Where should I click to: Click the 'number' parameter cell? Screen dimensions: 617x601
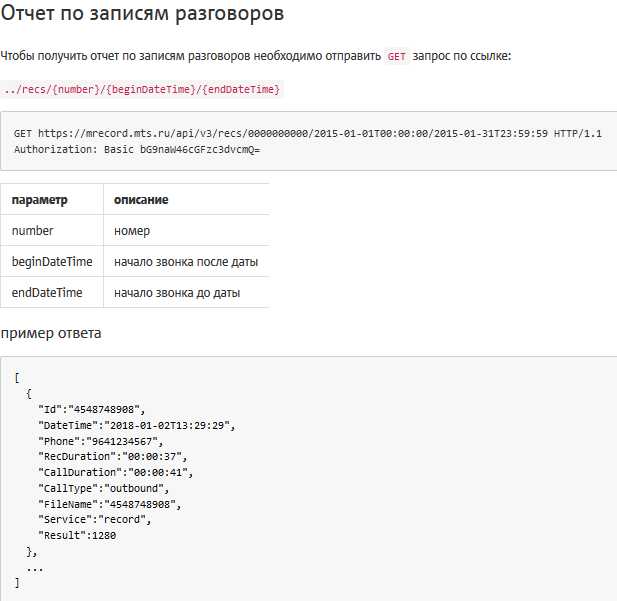[52, 231]
